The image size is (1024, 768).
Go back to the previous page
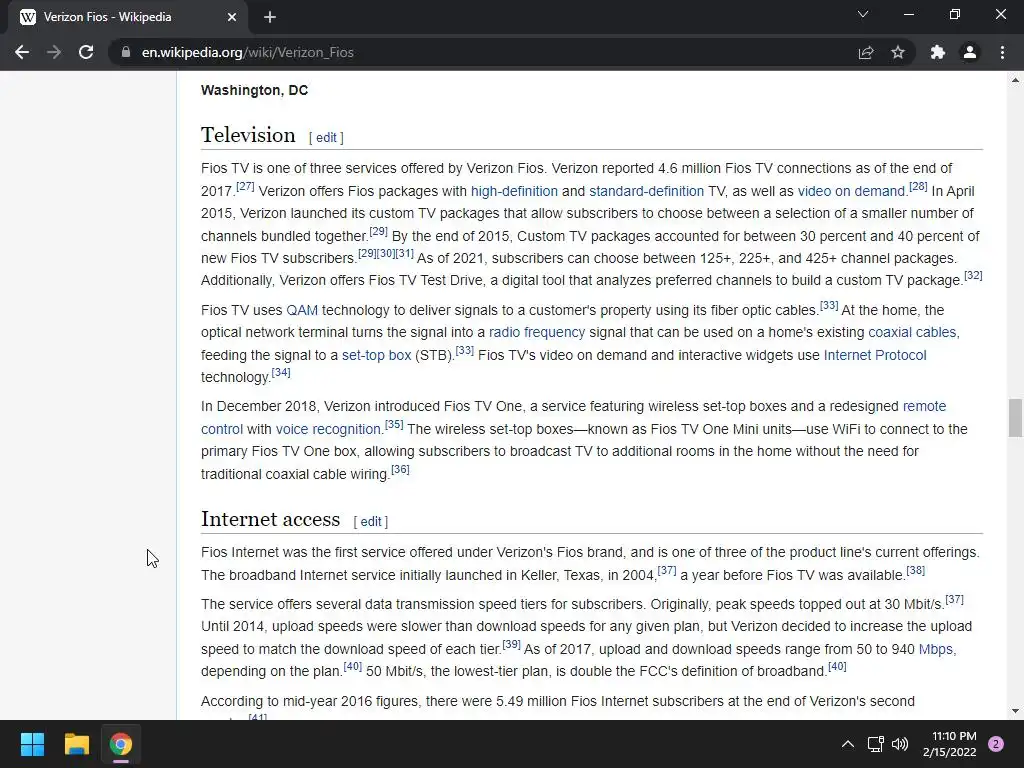22,52
